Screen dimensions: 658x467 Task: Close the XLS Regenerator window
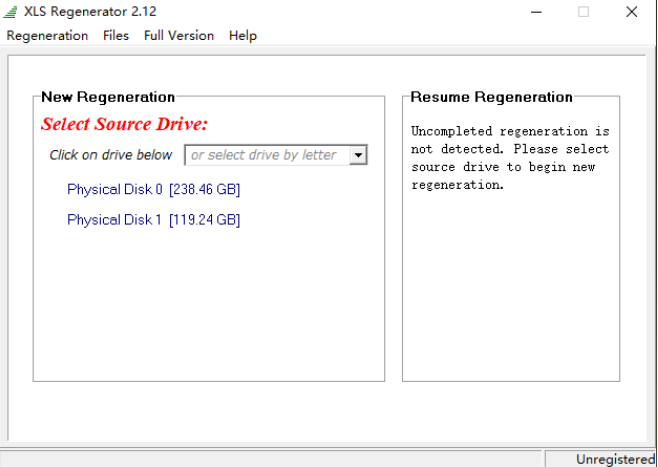pos(632,12)
